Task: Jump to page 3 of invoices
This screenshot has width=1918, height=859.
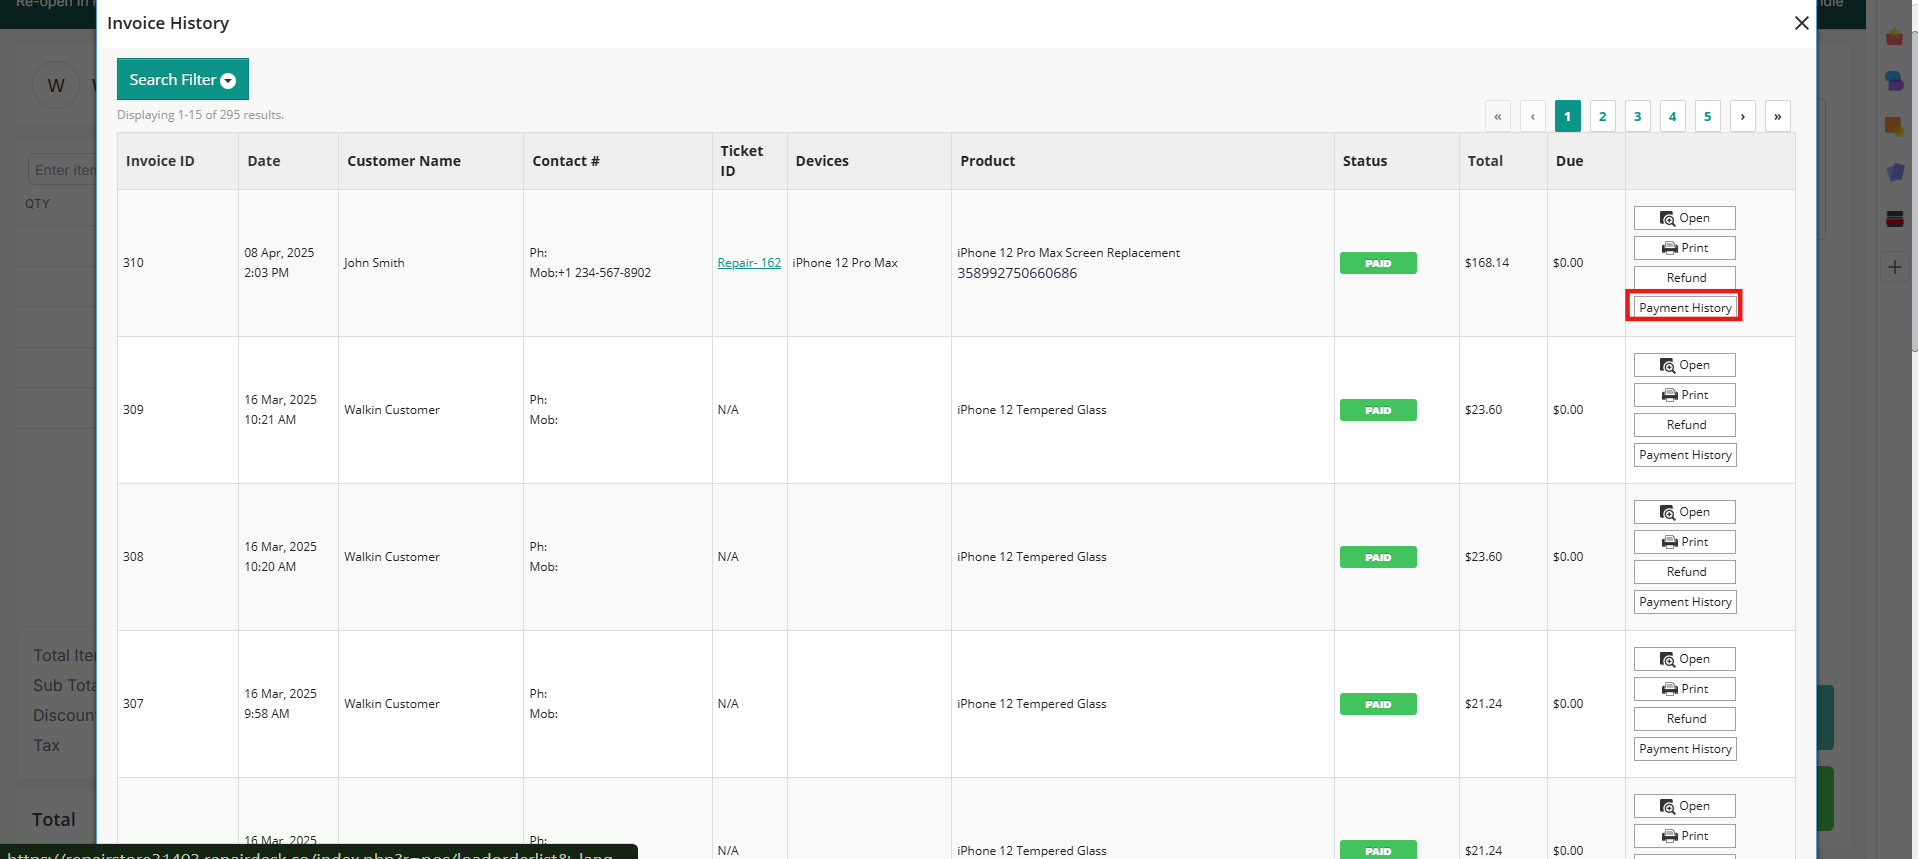Action: (1637, 116)
